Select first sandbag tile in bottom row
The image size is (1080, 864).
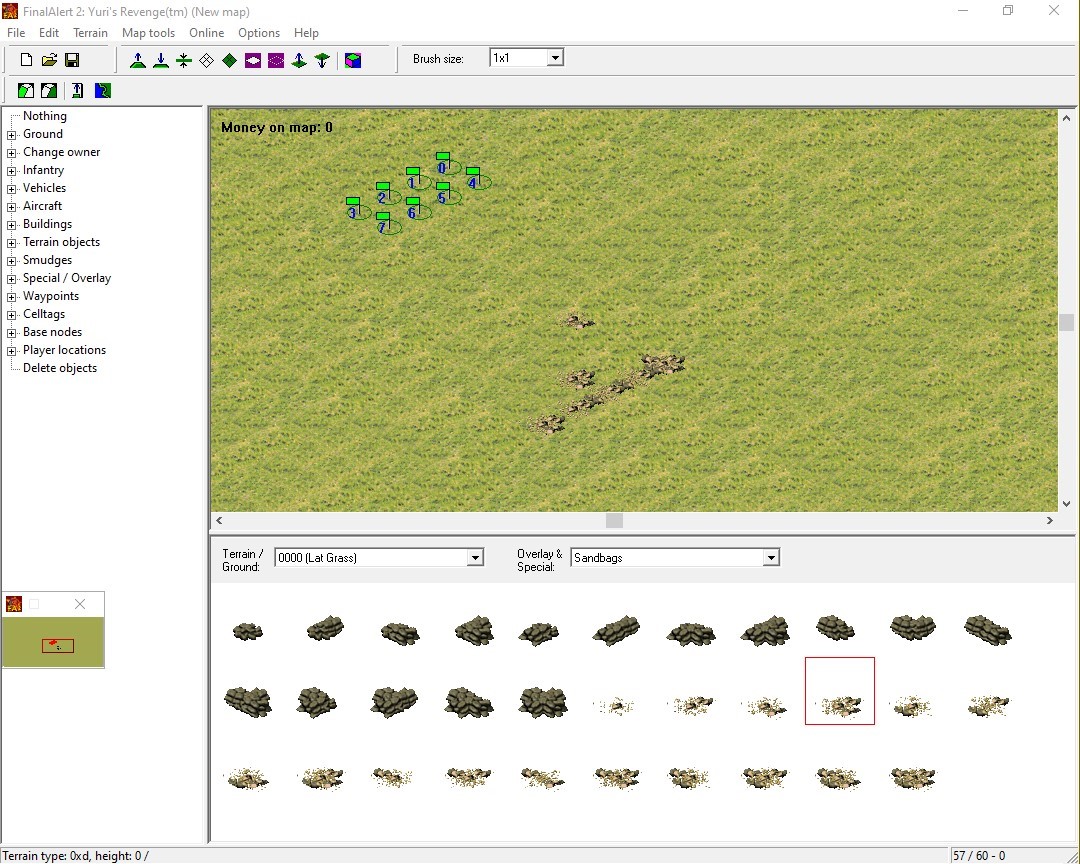[247, 779]
